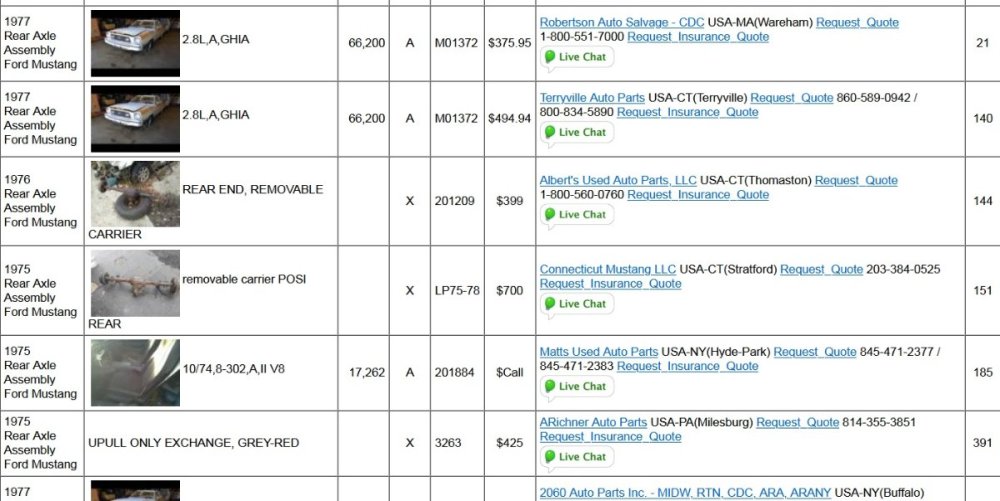Open Robertson Auto Salvage - CDC link
Screen dimensions: 1000x501
622,22
